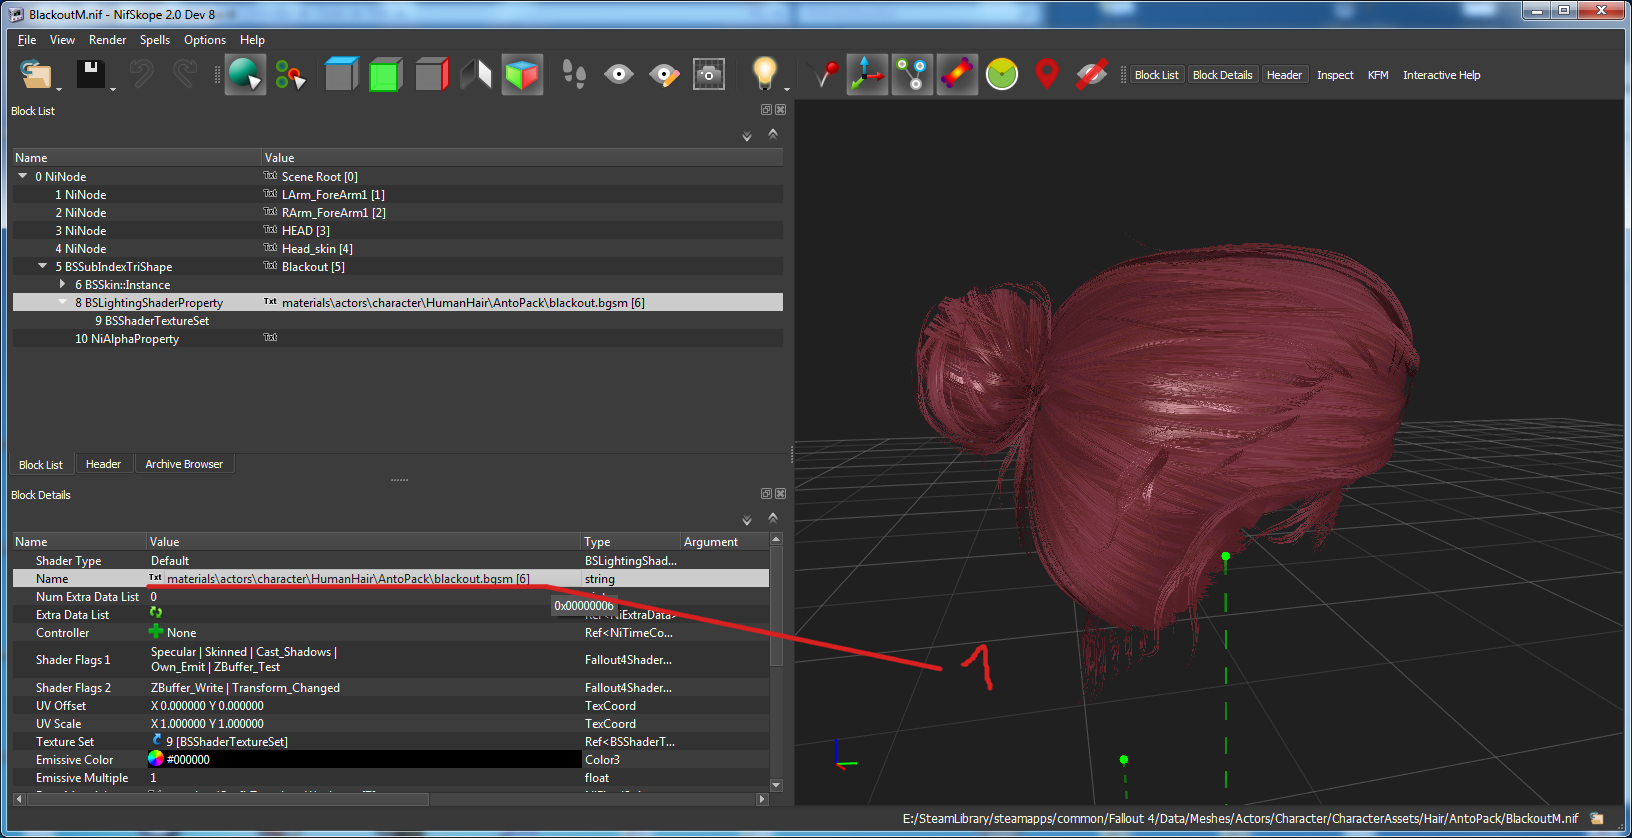Screen dimensions: 1632x838
Task: Click the Extra Data List refresh icon
Action: click(x=156, y=612)
